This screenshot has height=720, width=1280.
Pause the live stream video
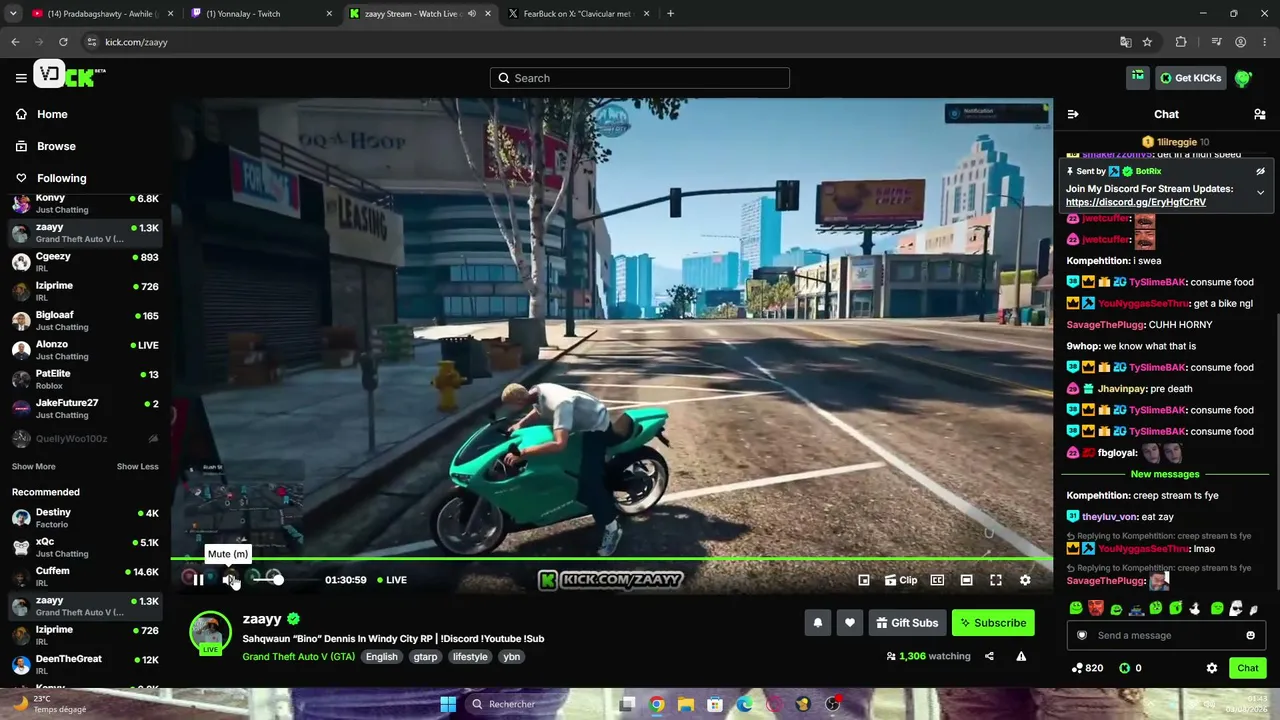(x=198, y=580)
